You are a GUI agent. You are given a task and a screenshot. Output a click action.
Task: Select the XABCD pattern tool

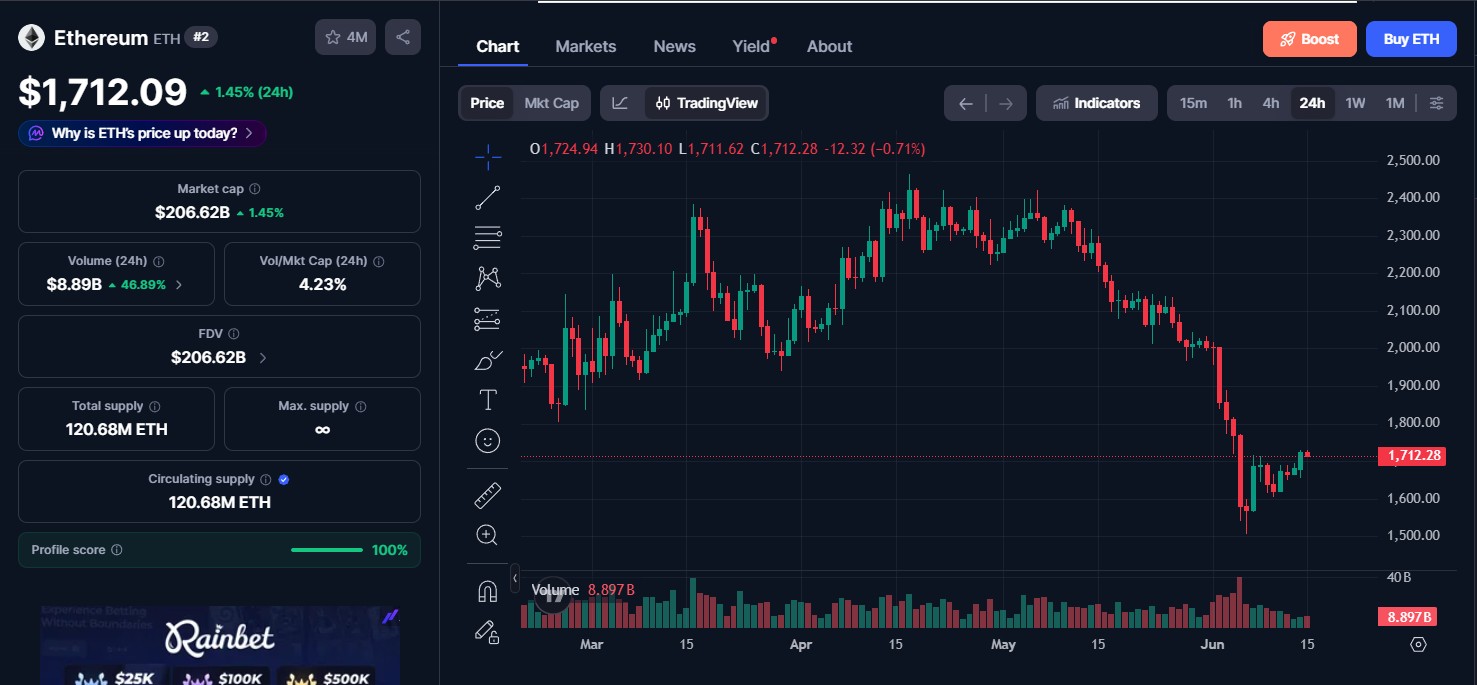(488, 278)
